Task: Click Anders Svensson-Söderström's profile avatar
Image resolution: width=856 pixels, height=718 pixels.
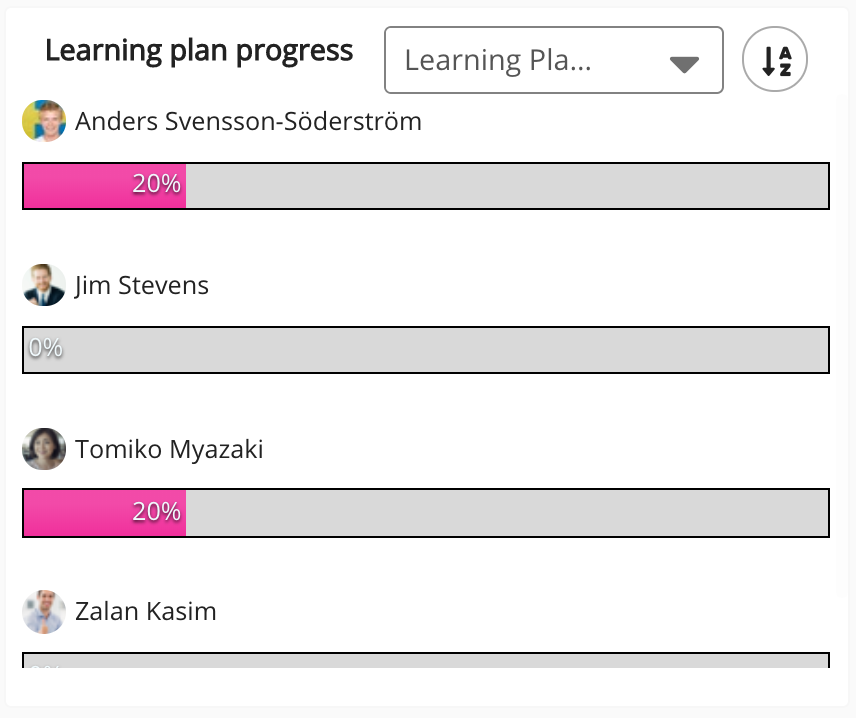Action: (44, 121)
